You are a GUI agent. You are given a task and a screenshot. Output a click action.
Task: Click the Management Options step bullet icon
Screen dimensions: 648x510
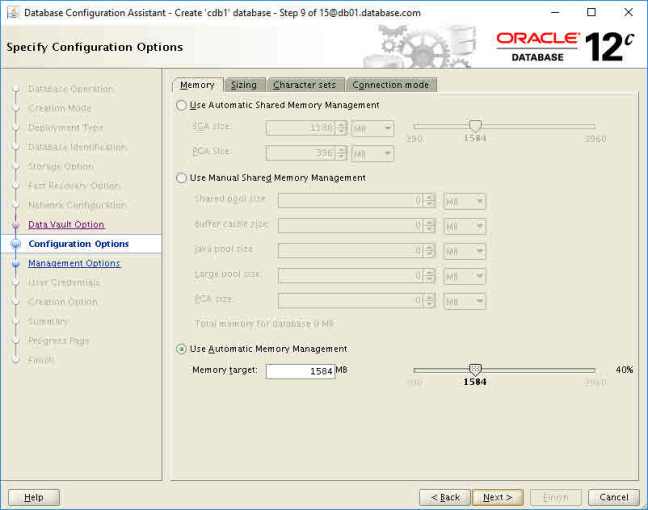tap(16, 264)
